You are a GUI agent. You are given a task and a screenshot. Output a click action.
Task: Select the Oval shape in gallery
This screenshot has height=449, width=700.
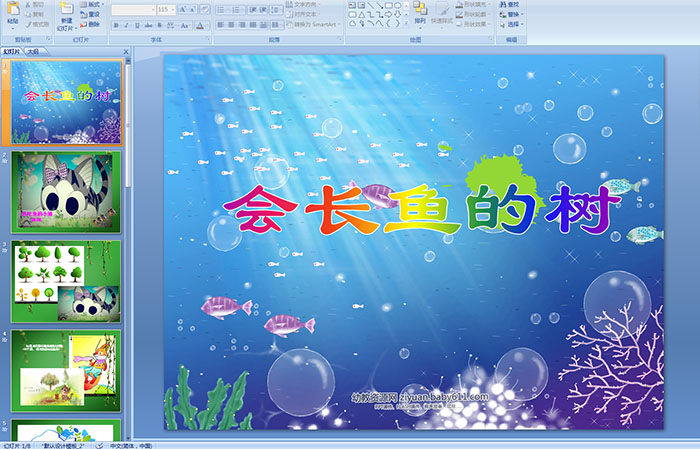tap(397, 5)
